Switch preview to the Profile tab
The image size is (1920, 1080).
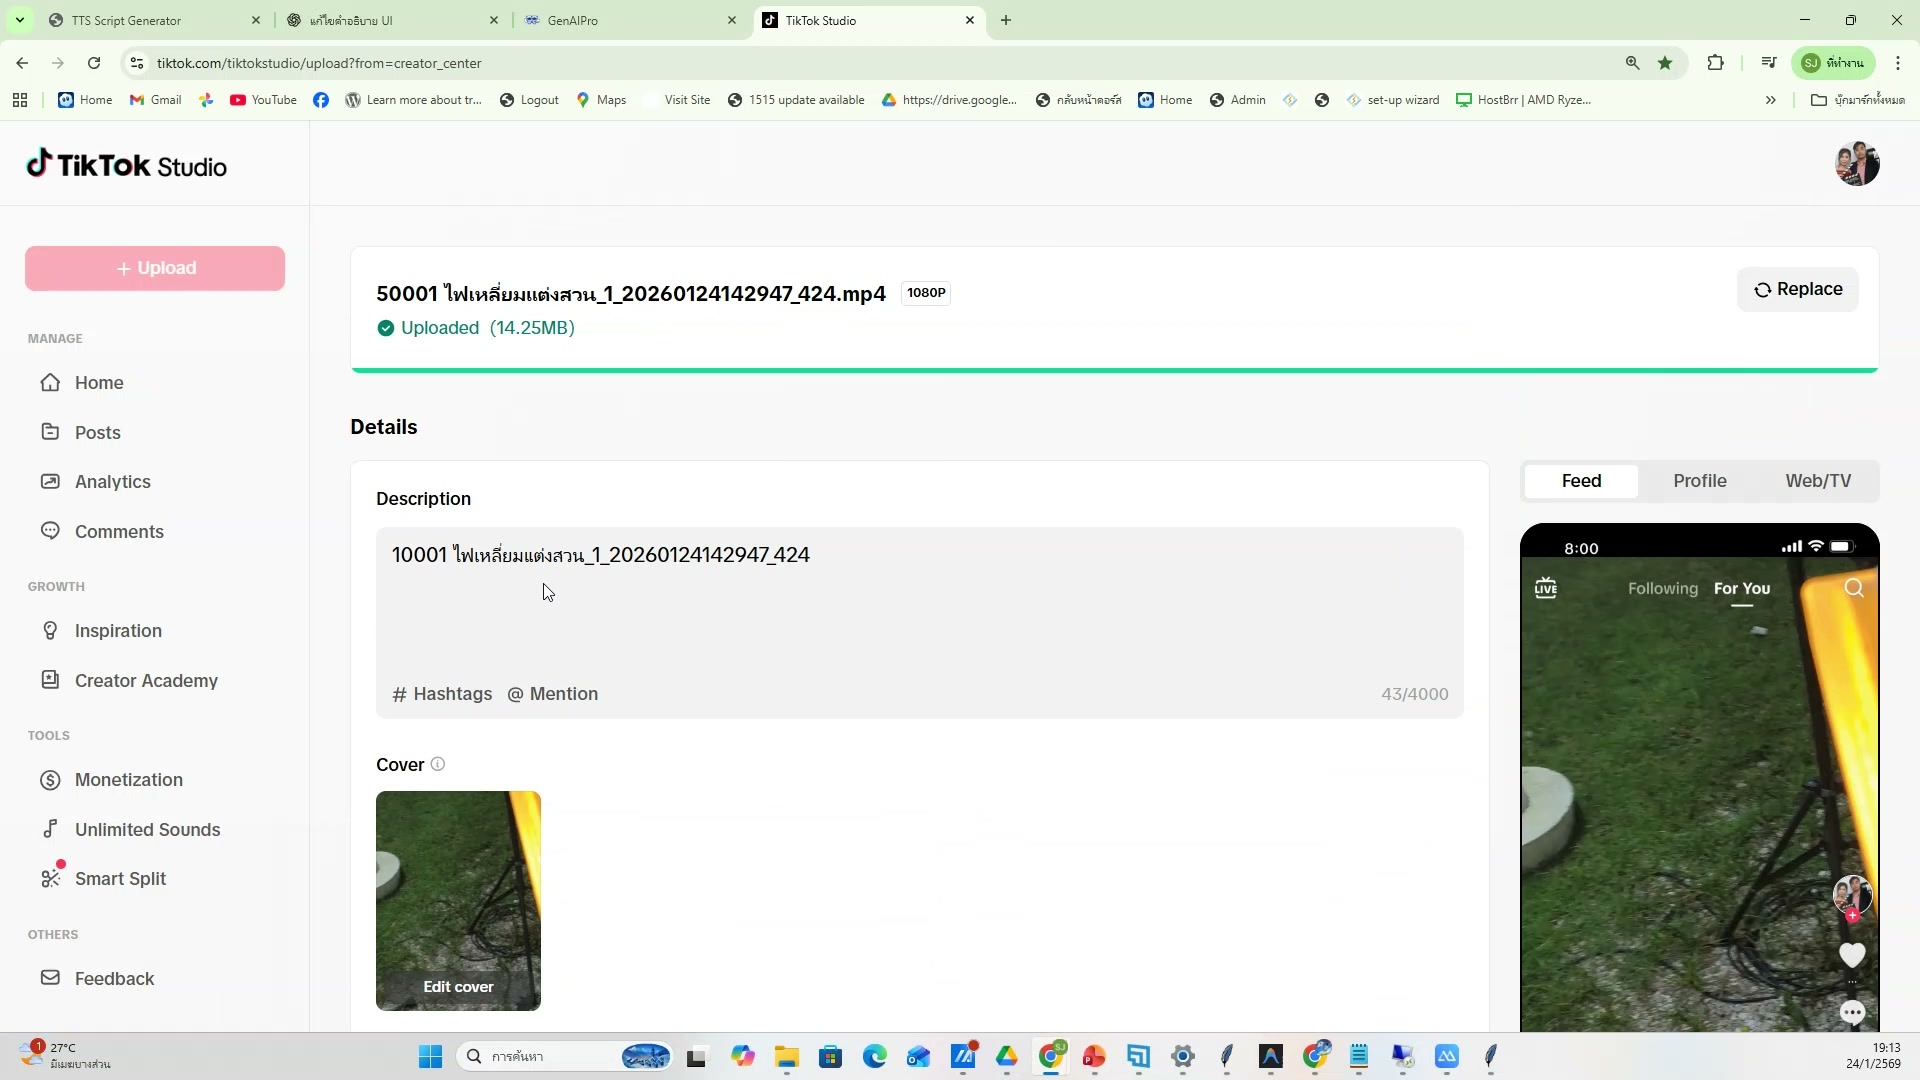(x=1699, y=481)
